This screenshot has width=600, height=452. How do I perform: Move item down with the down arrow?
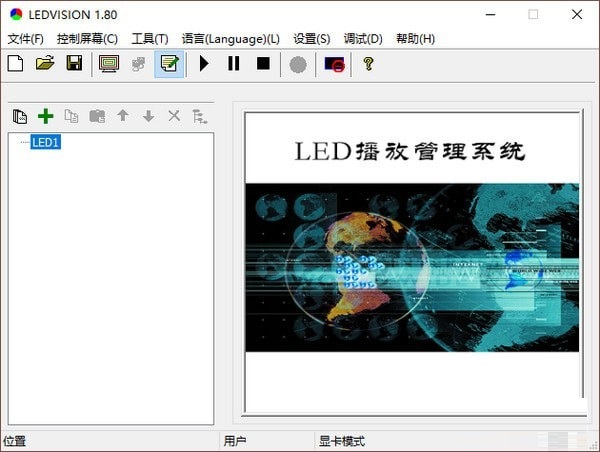pyautogui.click(x=148, y=116)
